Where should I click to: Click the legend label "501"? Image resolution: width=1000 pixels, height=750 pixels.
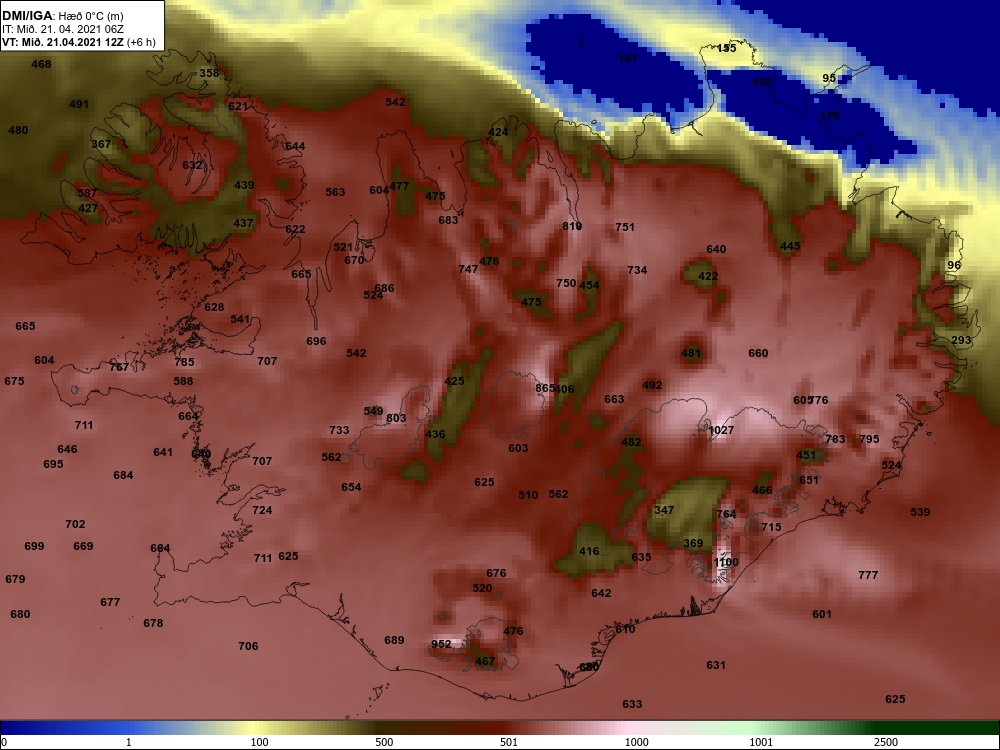pos(509,742)
